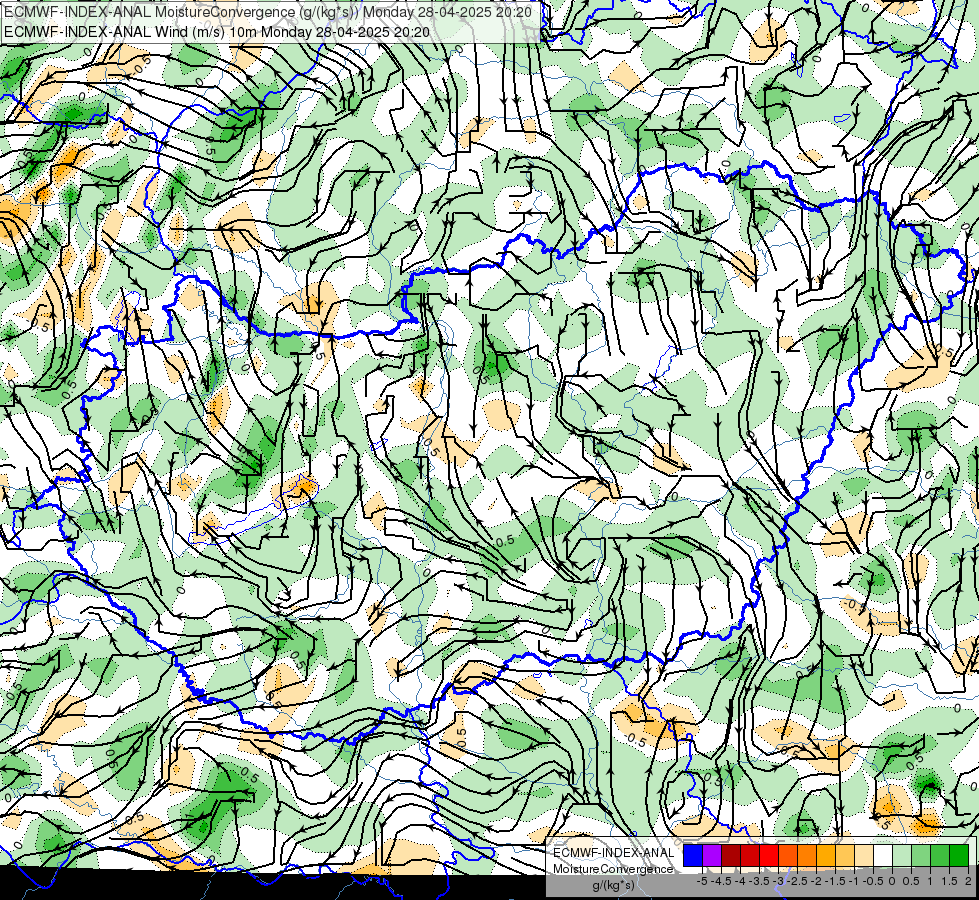Click the legend scale value '2'

[968, 881]
